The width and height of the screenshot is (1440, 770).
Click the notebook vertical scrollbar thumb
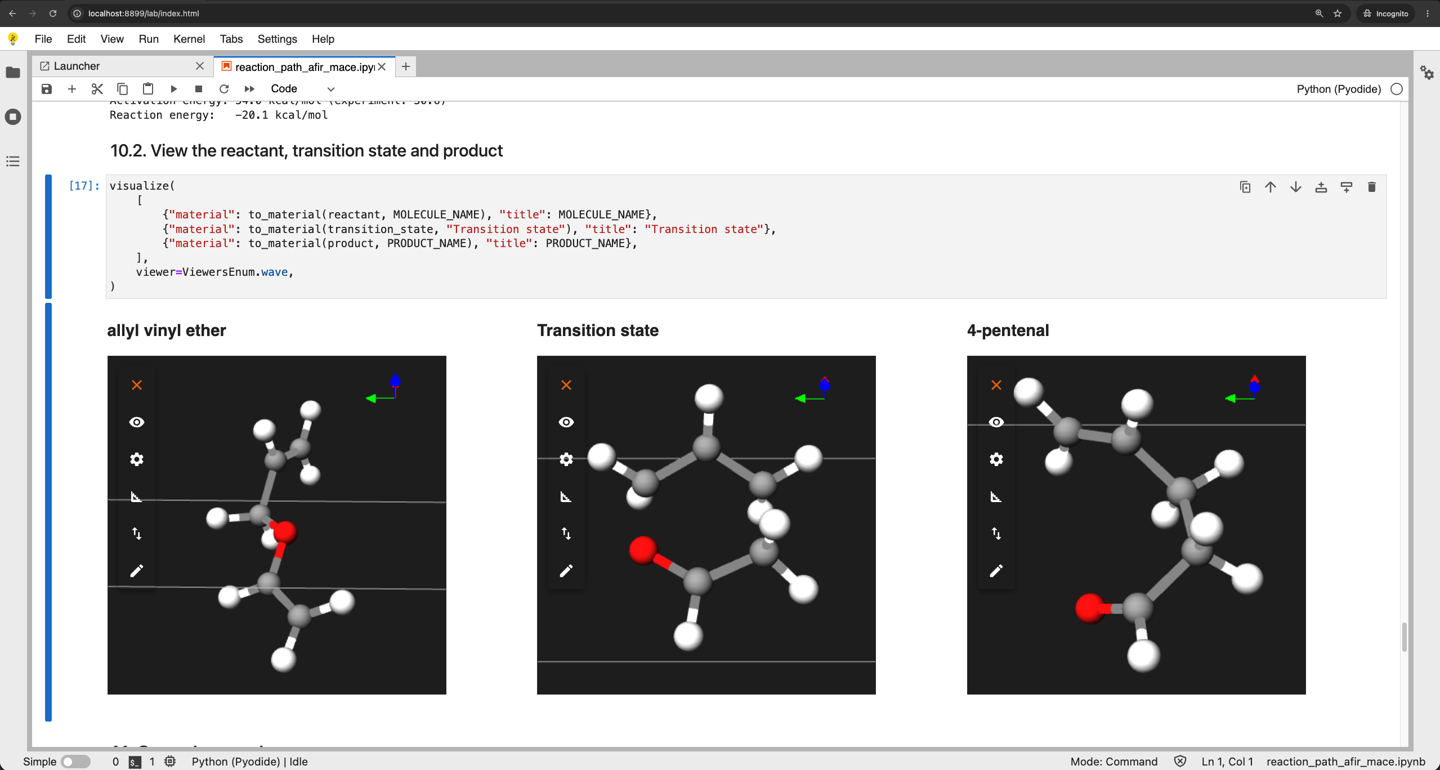(1404, 637)
